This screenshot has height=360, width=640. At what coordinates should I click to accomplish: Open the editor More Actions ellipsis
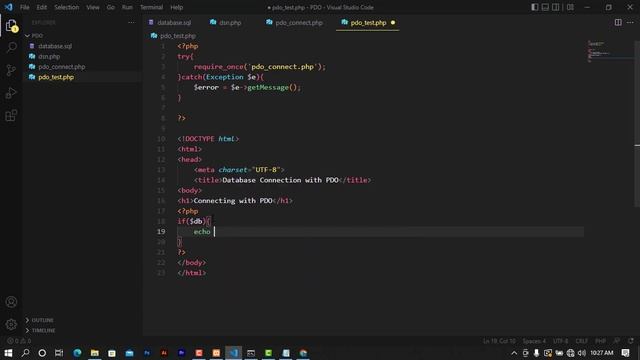click(x=630, y=22)
